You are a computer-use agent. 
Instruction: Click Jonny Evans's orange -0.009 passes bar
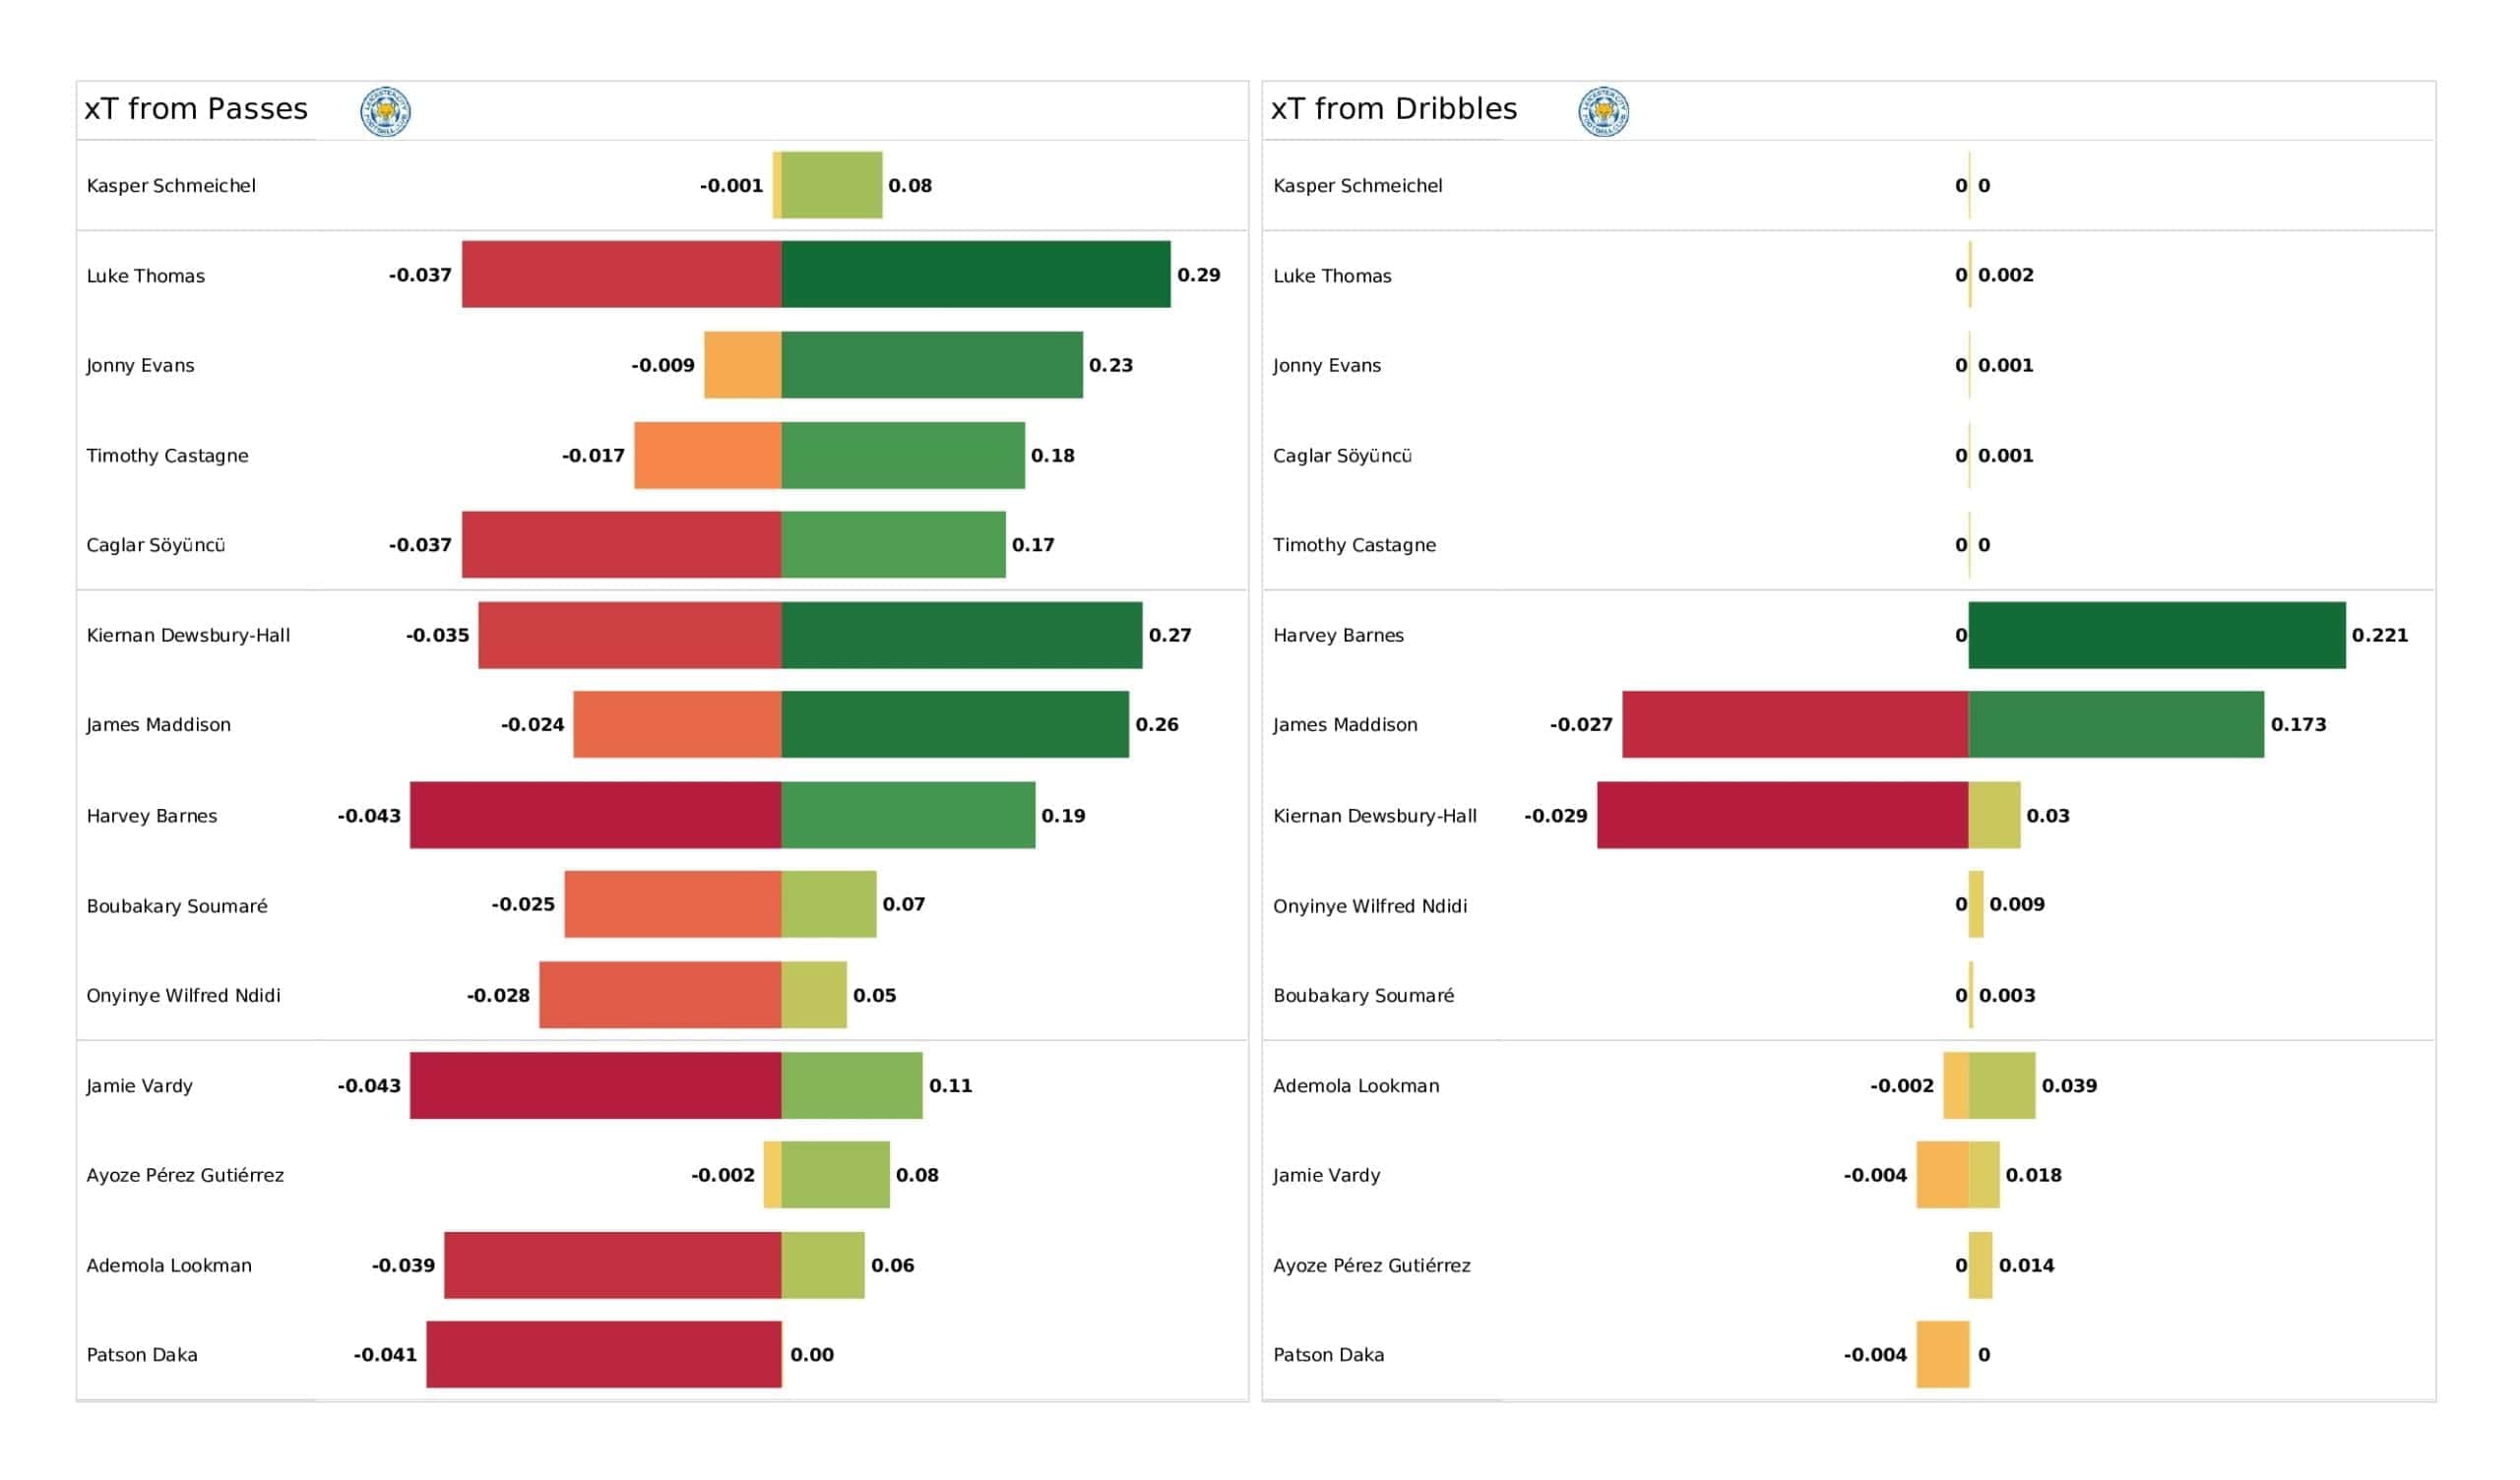point(743,365)
